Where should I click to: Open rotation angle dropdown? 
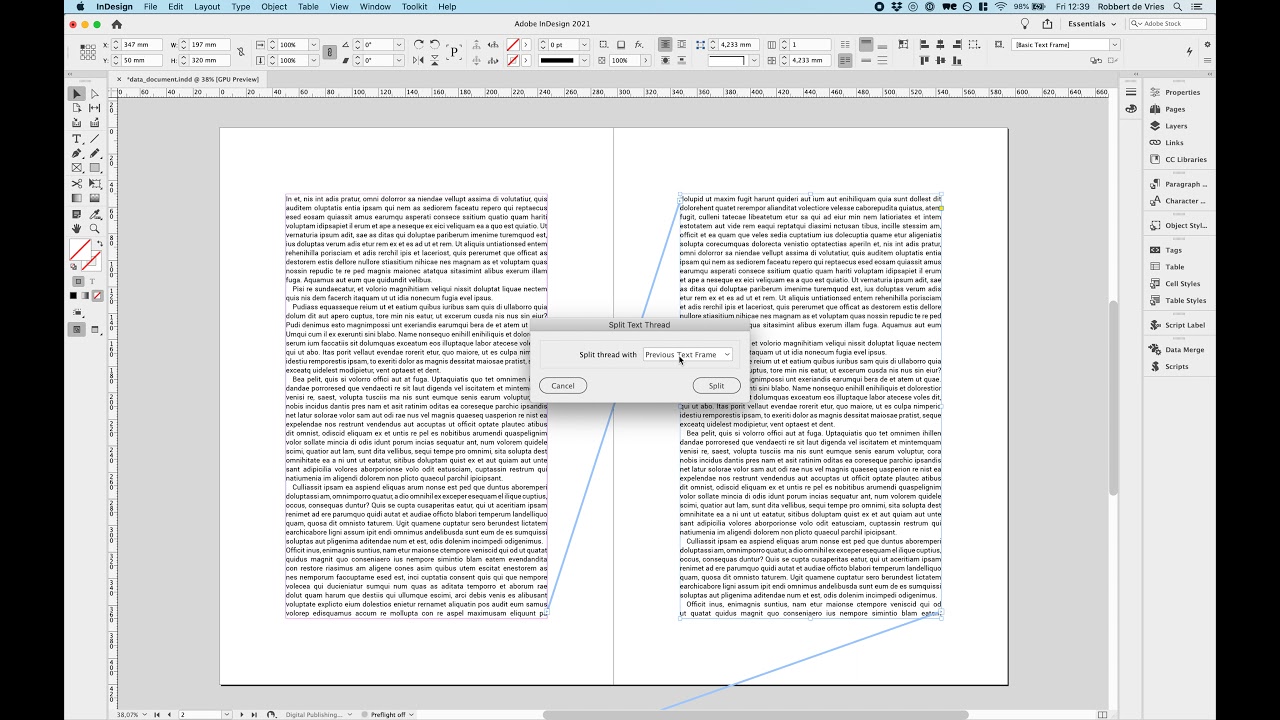(x=398, y=45)
